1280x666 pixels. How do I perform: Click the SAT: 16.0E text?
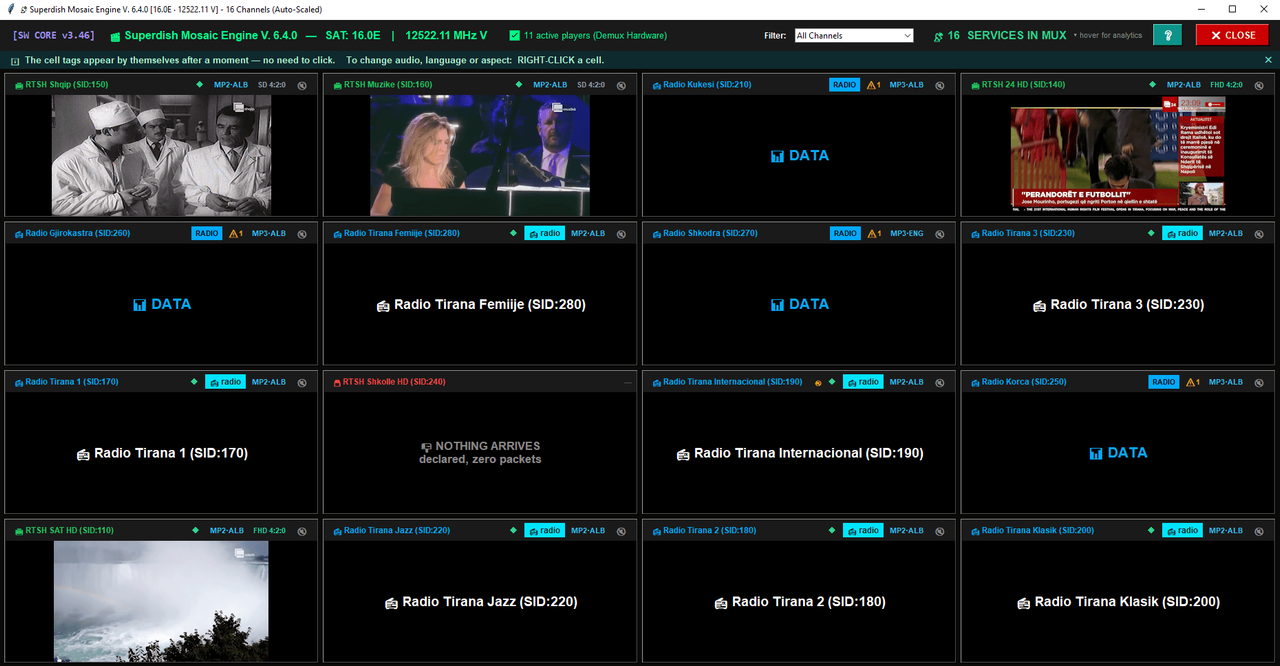(x=353, y=35)
